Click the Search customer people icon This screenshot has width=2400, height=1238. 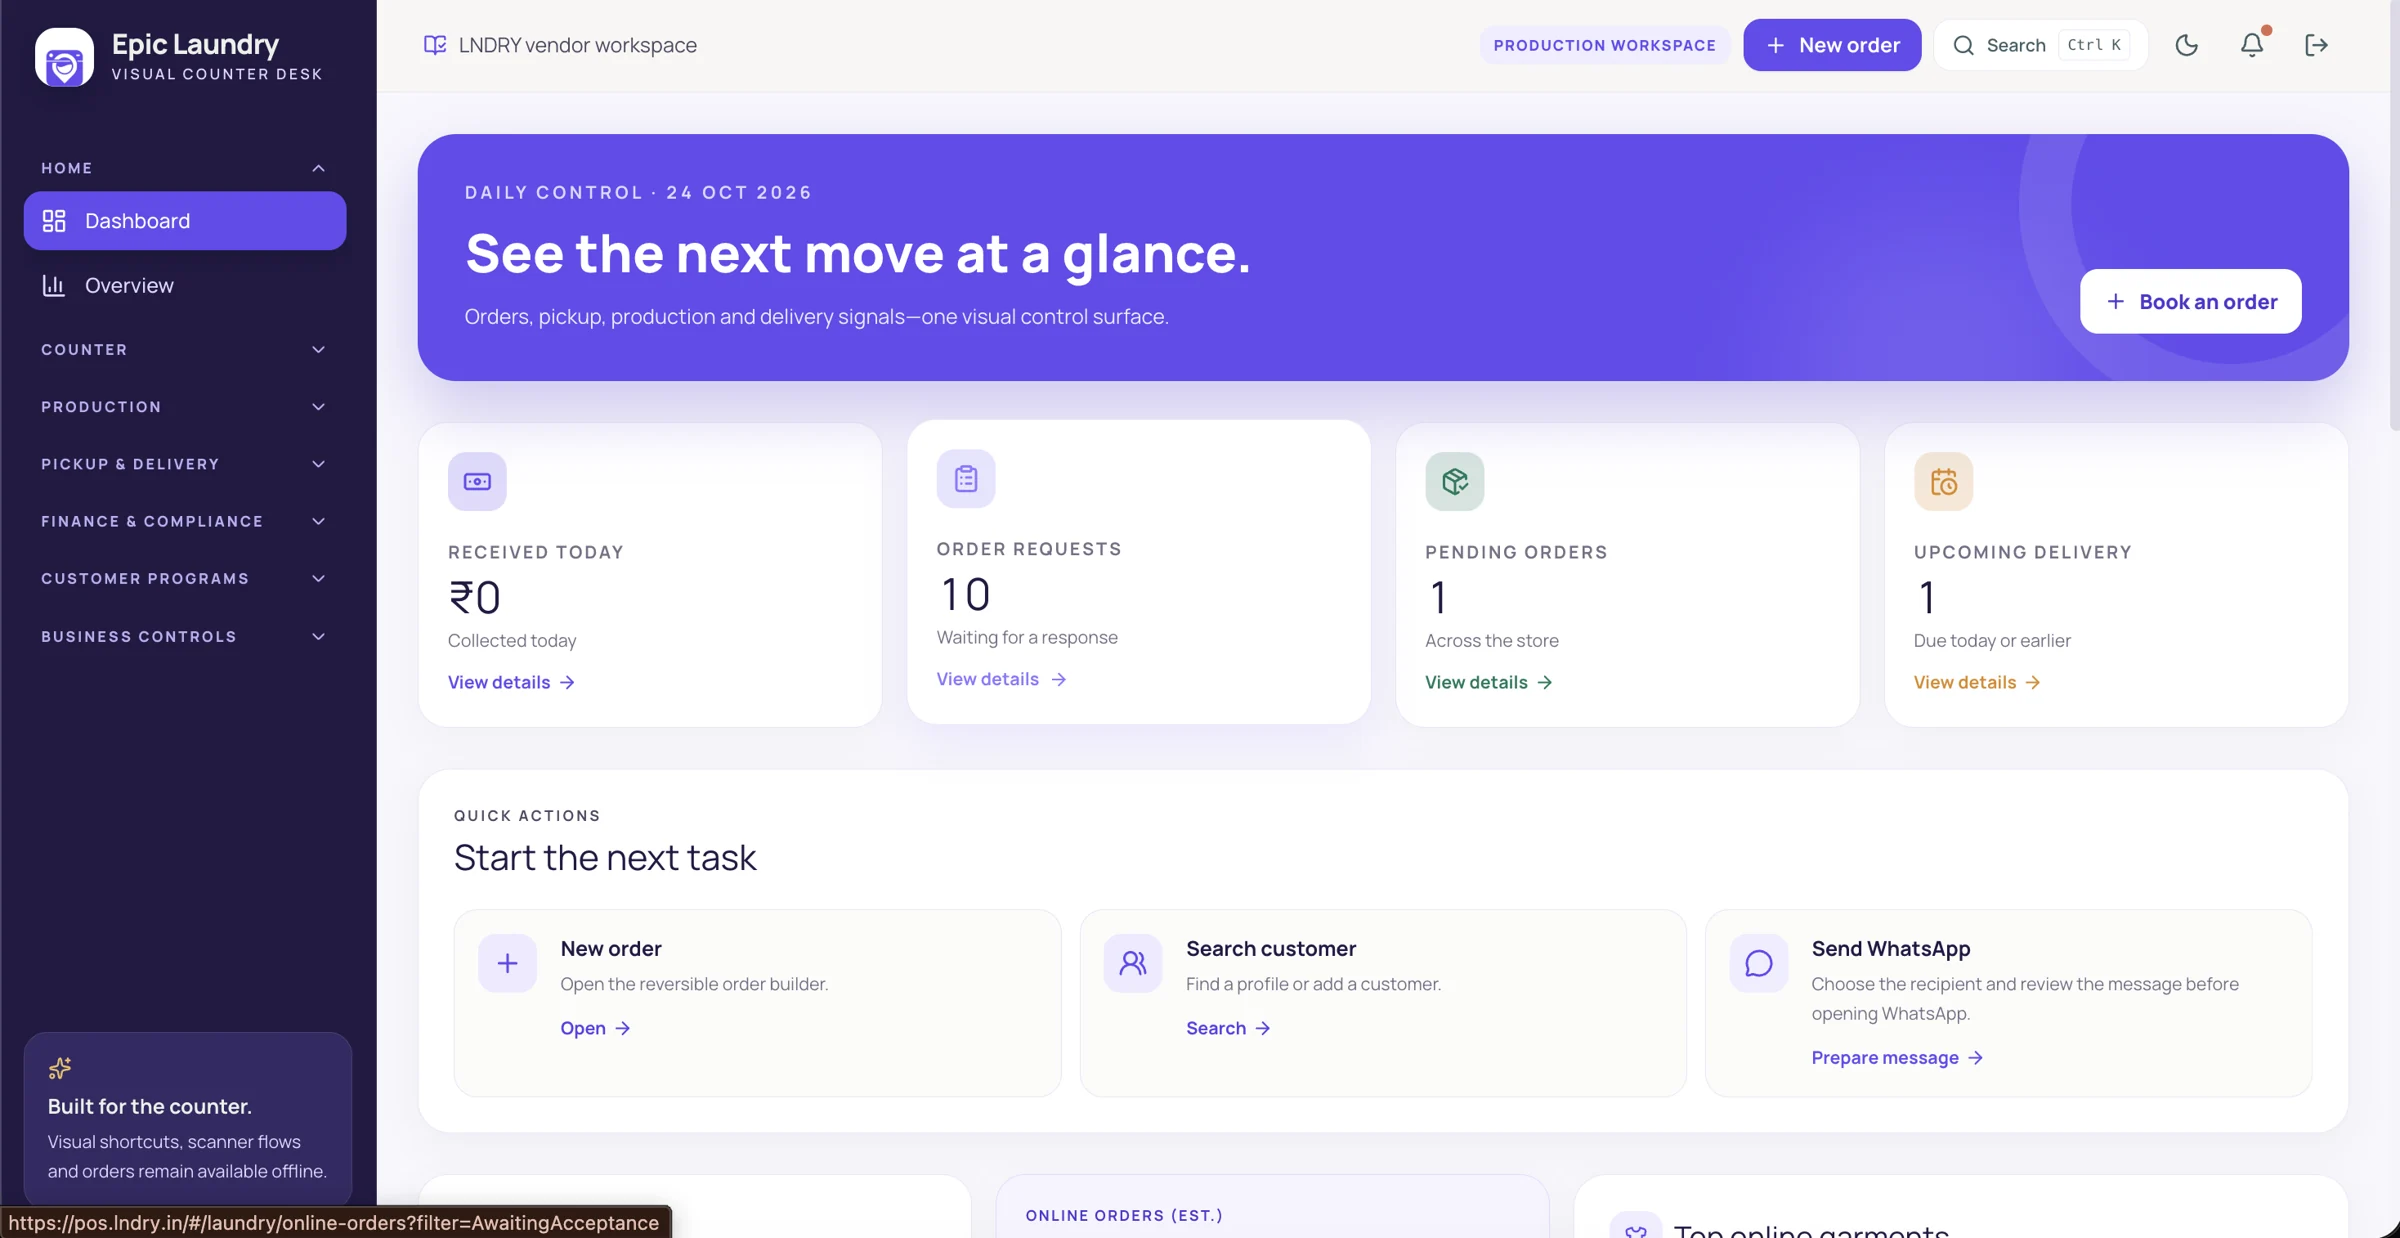1133,963
